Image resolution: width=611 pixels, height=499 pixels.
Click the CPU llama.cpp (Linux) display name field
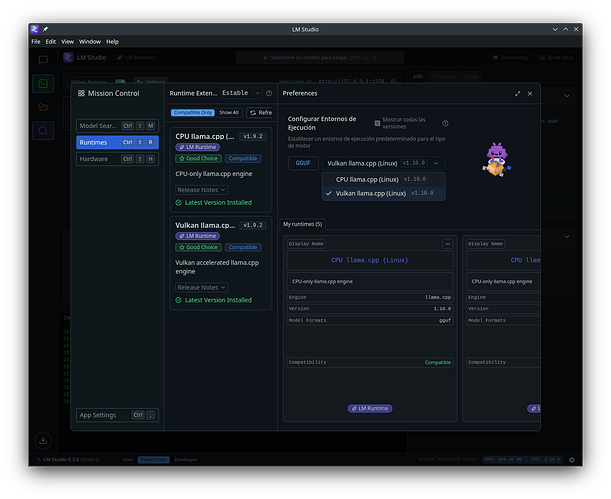370,260
